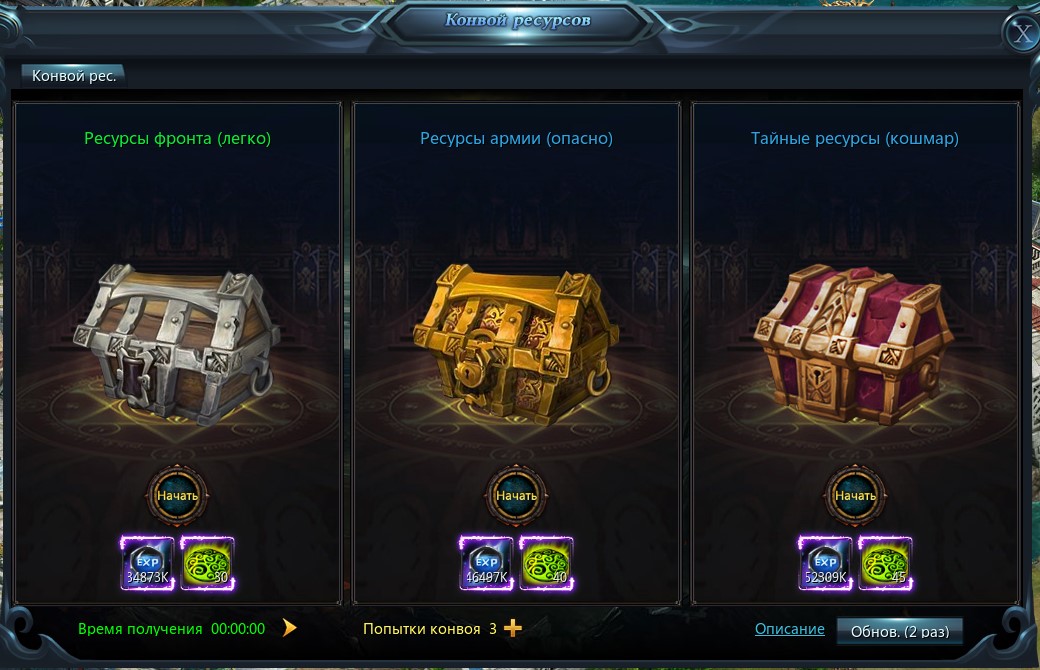Click the EXP 52309K reward icon

(x=825, y=563)
